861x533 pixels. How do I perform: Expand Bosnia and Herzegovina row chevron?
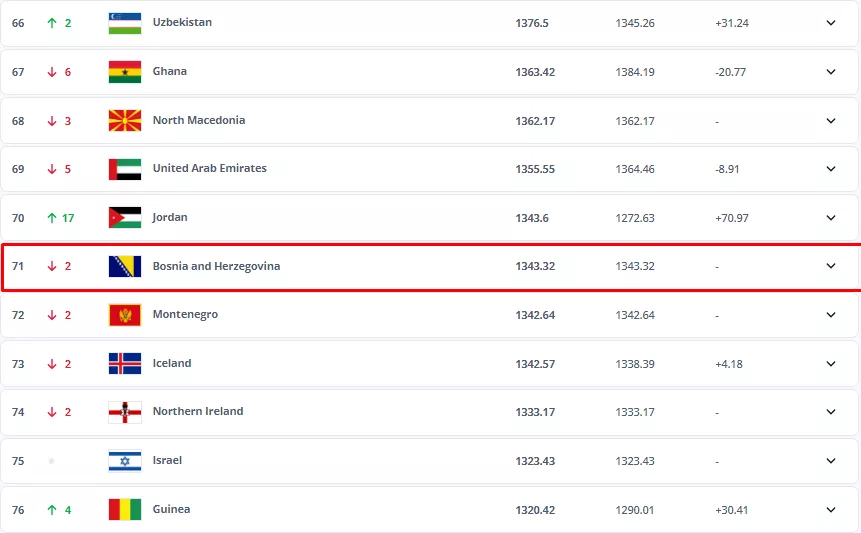point(830,266)
